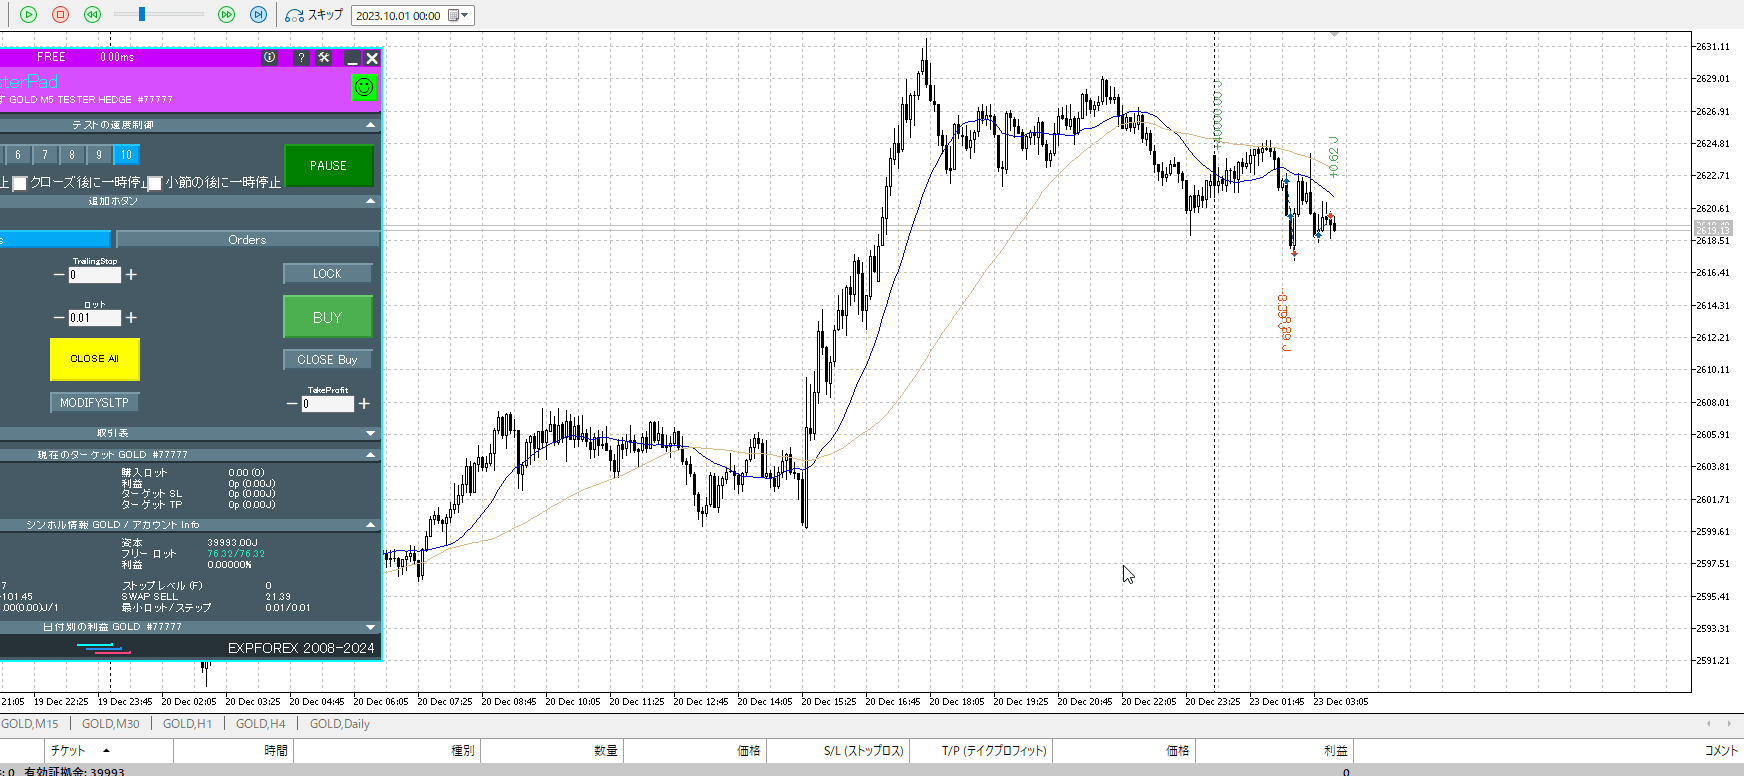Enable the クローズ後に一時停止 checkbox
Viewport: 1744px width, 776px height.
tap(20, 183)
